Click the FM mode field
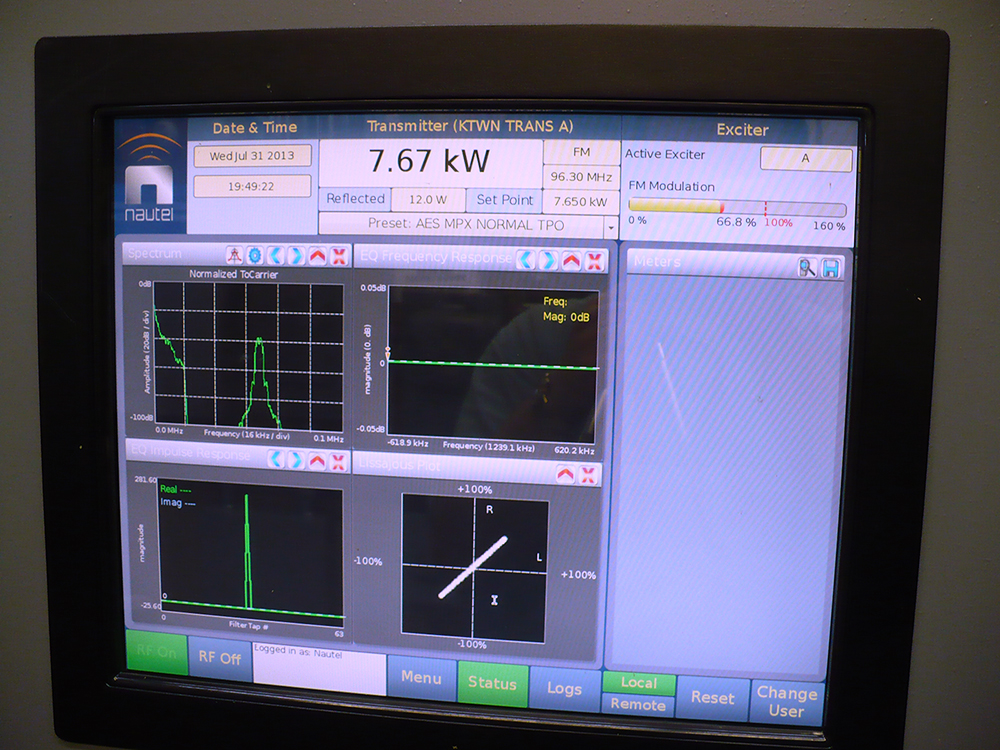Viewport: 1000px width, 750px height. click(x=581, y=152)
